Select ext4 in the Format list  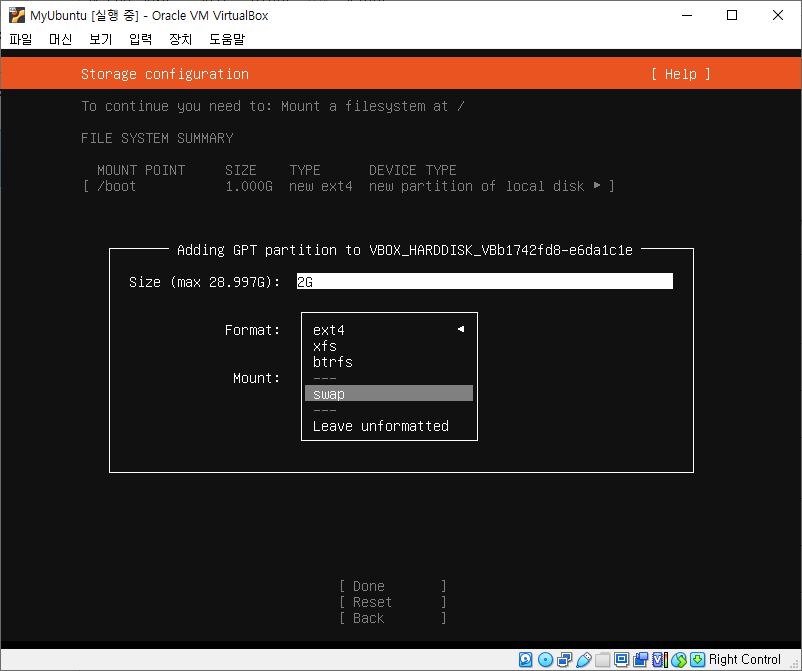389,330
